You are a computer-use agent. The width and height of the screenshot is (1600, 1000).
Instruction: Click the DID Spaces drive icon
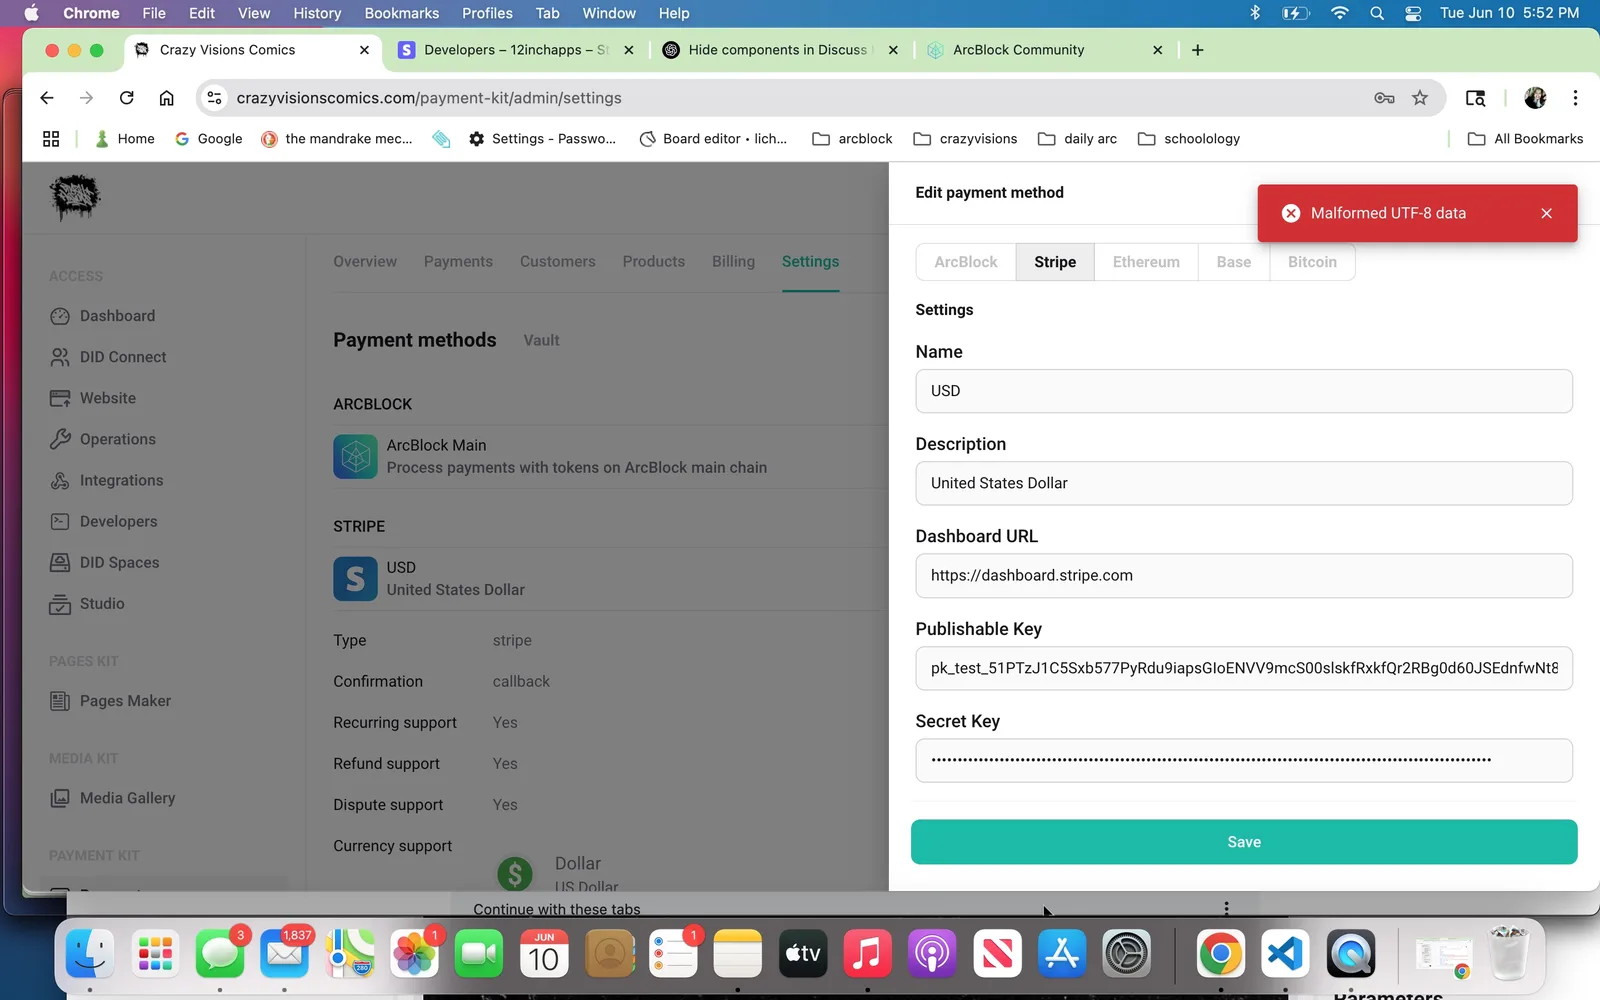coord(60,562)
